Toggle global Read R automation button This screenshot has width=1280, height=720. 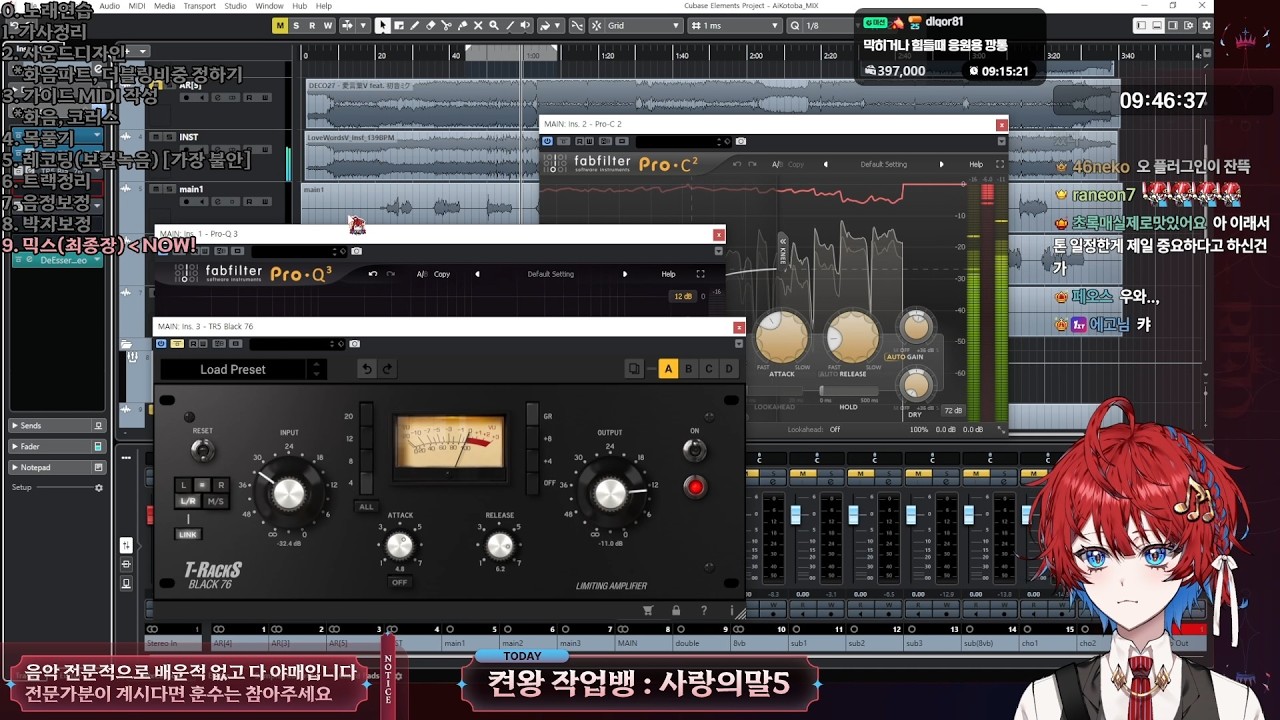(x=312, y=25)
